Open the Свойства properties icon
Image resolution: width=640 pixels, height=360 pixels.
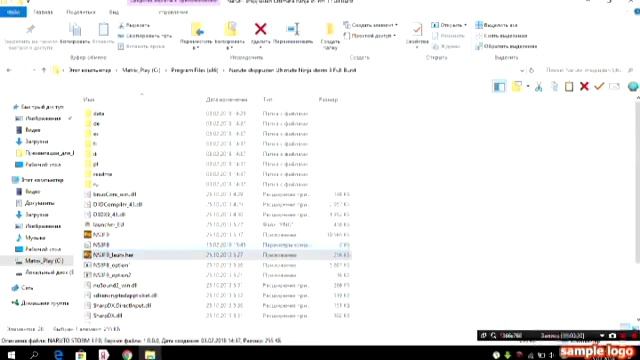pyautogui.click(x=417, y=30)
